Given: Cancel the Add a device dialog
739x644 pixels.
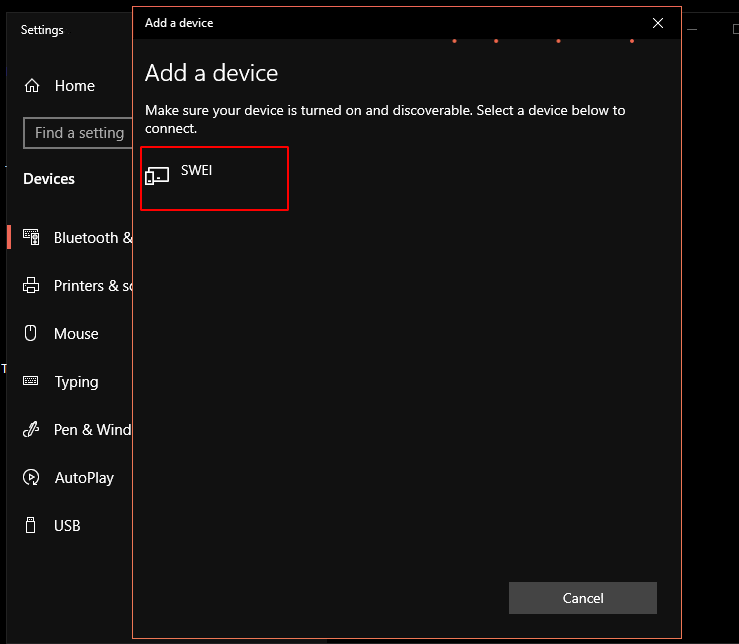Looking at the screenshot, I should [x=583, y=598].
